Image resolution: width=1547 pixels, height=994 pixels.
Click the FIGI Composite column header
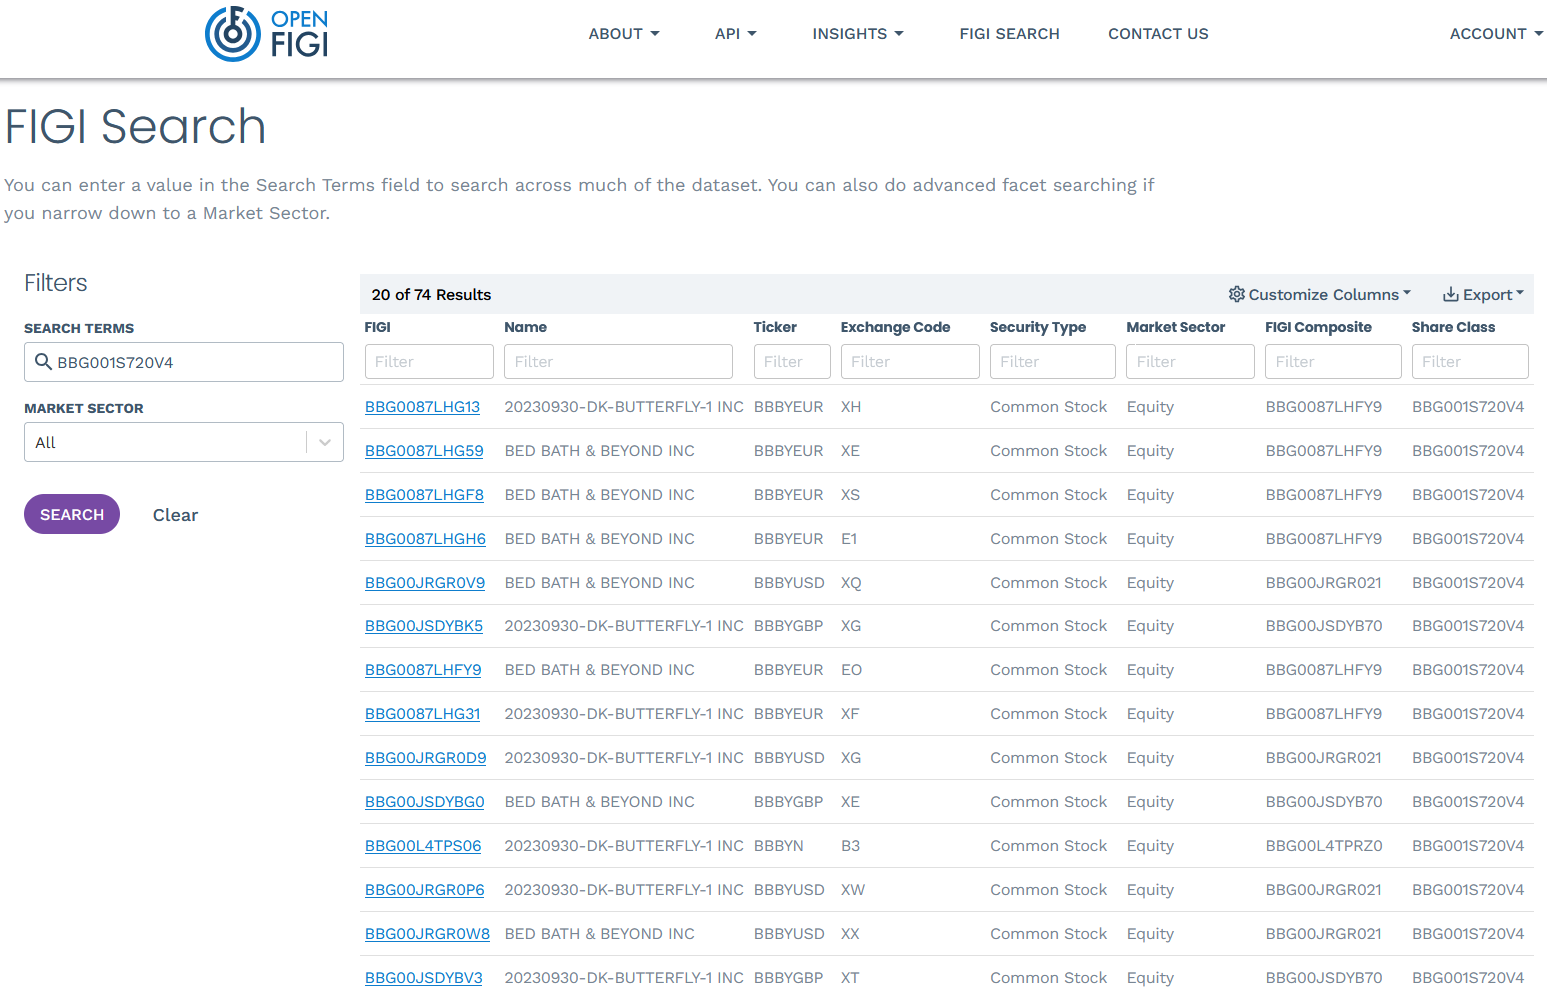1318,327
